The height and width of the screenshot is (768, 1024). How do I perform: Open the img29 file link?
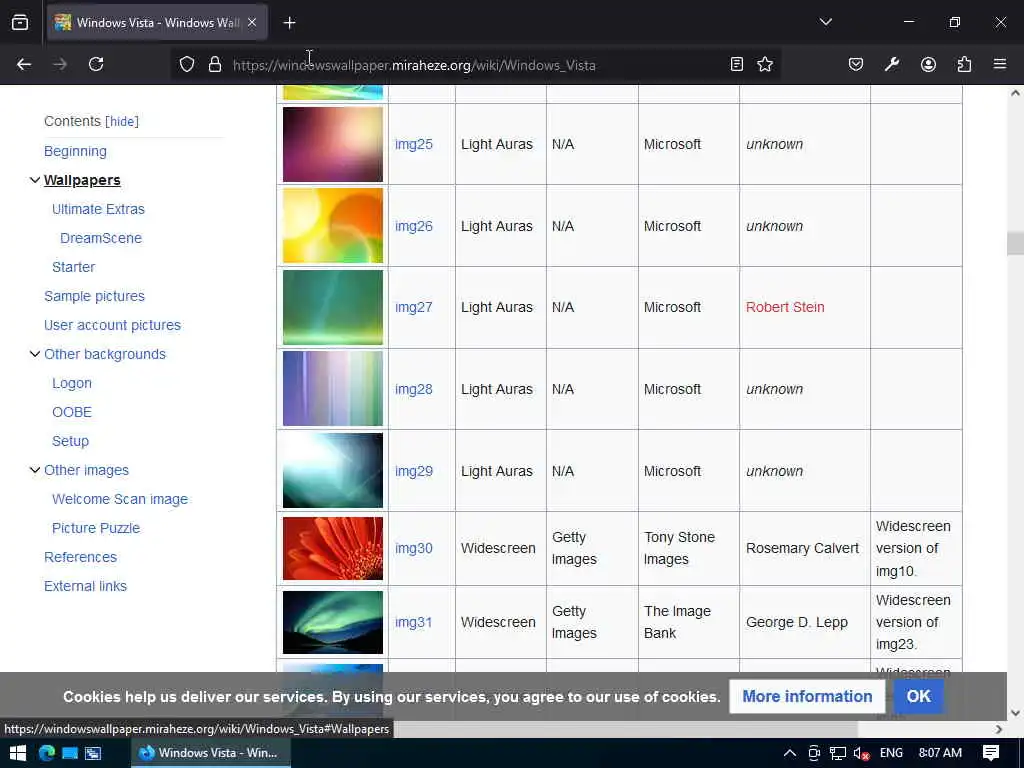(413, 471)
